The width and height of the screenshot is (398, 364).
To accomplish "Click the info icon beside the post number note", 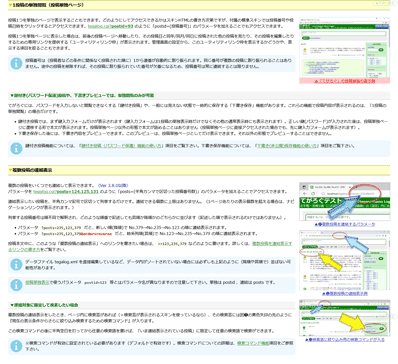I will coord(16,63).
